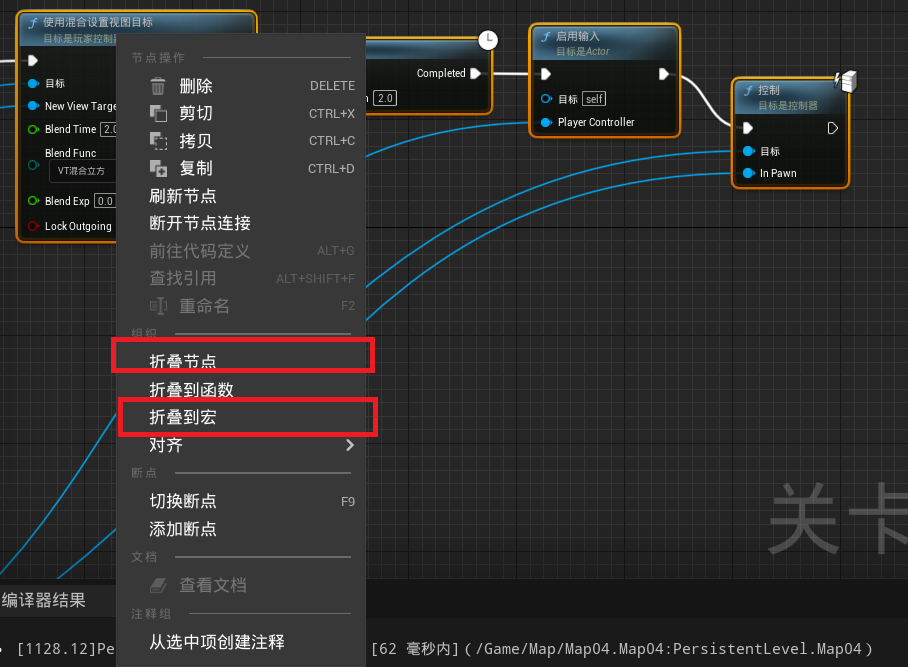Click the Blend Time value field
Viewport: 908px width, 667px height.
click(x=109, y=129)
